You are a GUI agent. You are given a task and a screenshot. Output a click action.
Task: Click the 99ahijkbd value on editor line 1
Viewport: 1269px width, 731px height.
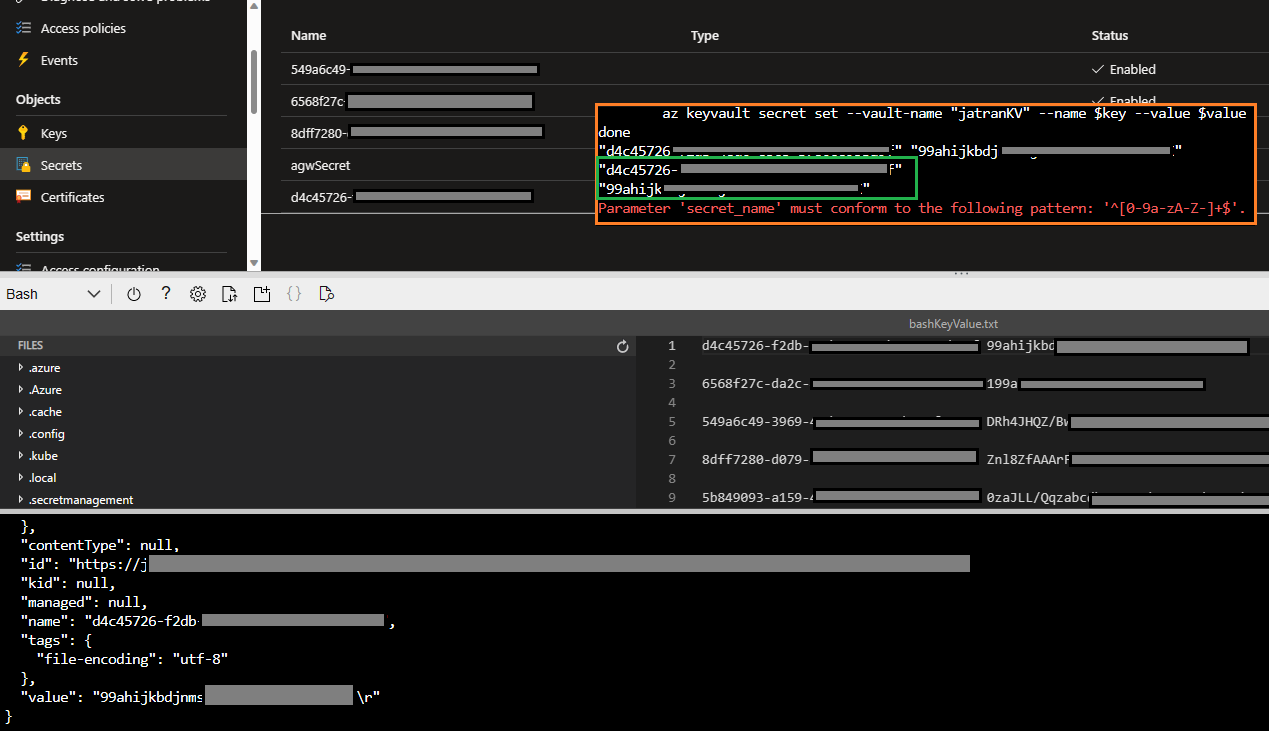pos(1020,346)
